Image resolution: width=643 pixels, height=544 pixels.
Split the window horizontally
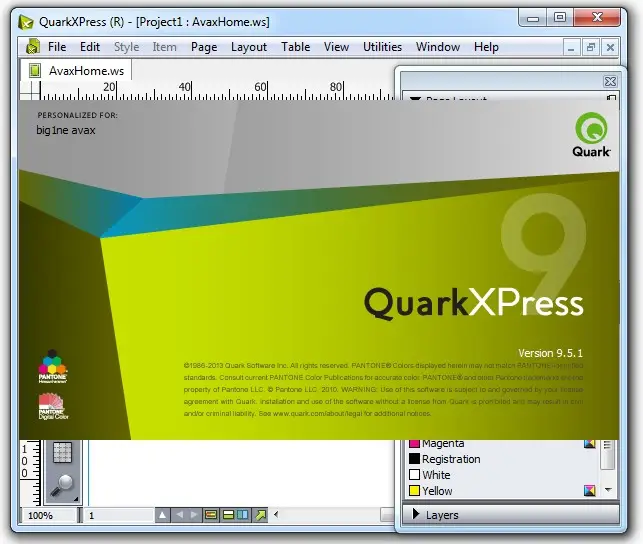coord(228,515)
